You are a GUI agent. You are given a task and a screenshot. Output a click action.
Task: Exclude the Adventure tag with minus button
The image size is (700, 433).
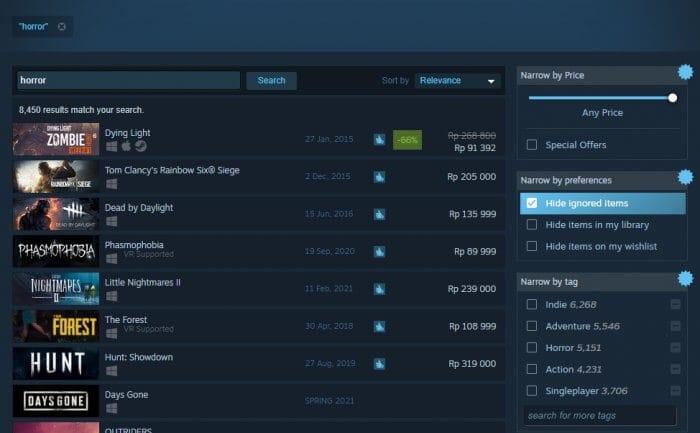(675, 326)
